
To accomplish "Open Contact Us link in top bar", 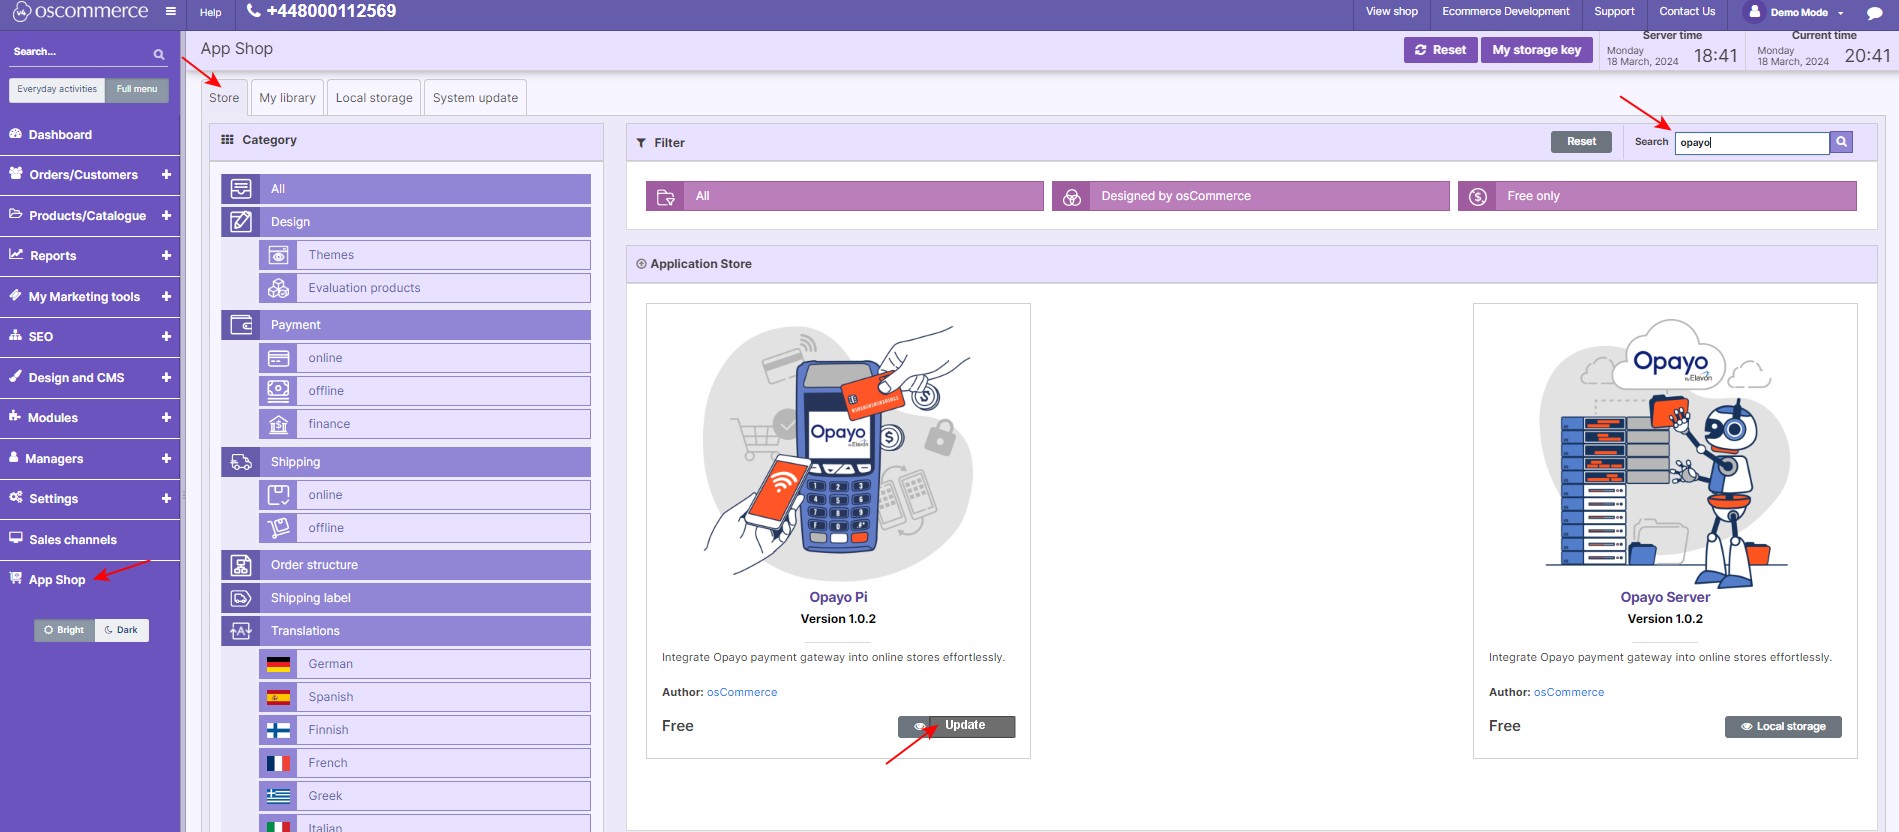I will point(1687,12).
